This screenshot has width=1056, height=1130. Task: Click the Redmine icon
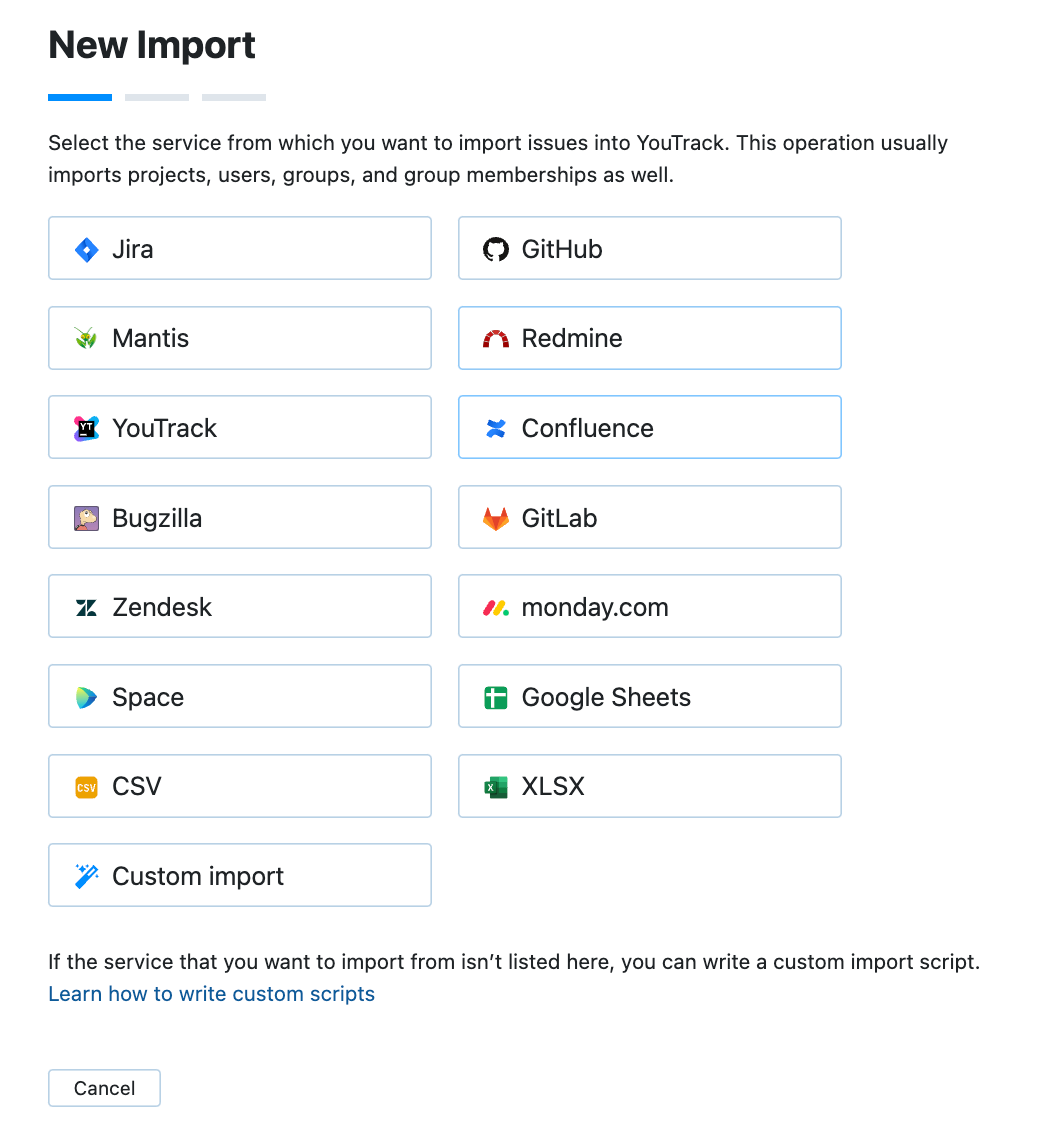[497, 337]
